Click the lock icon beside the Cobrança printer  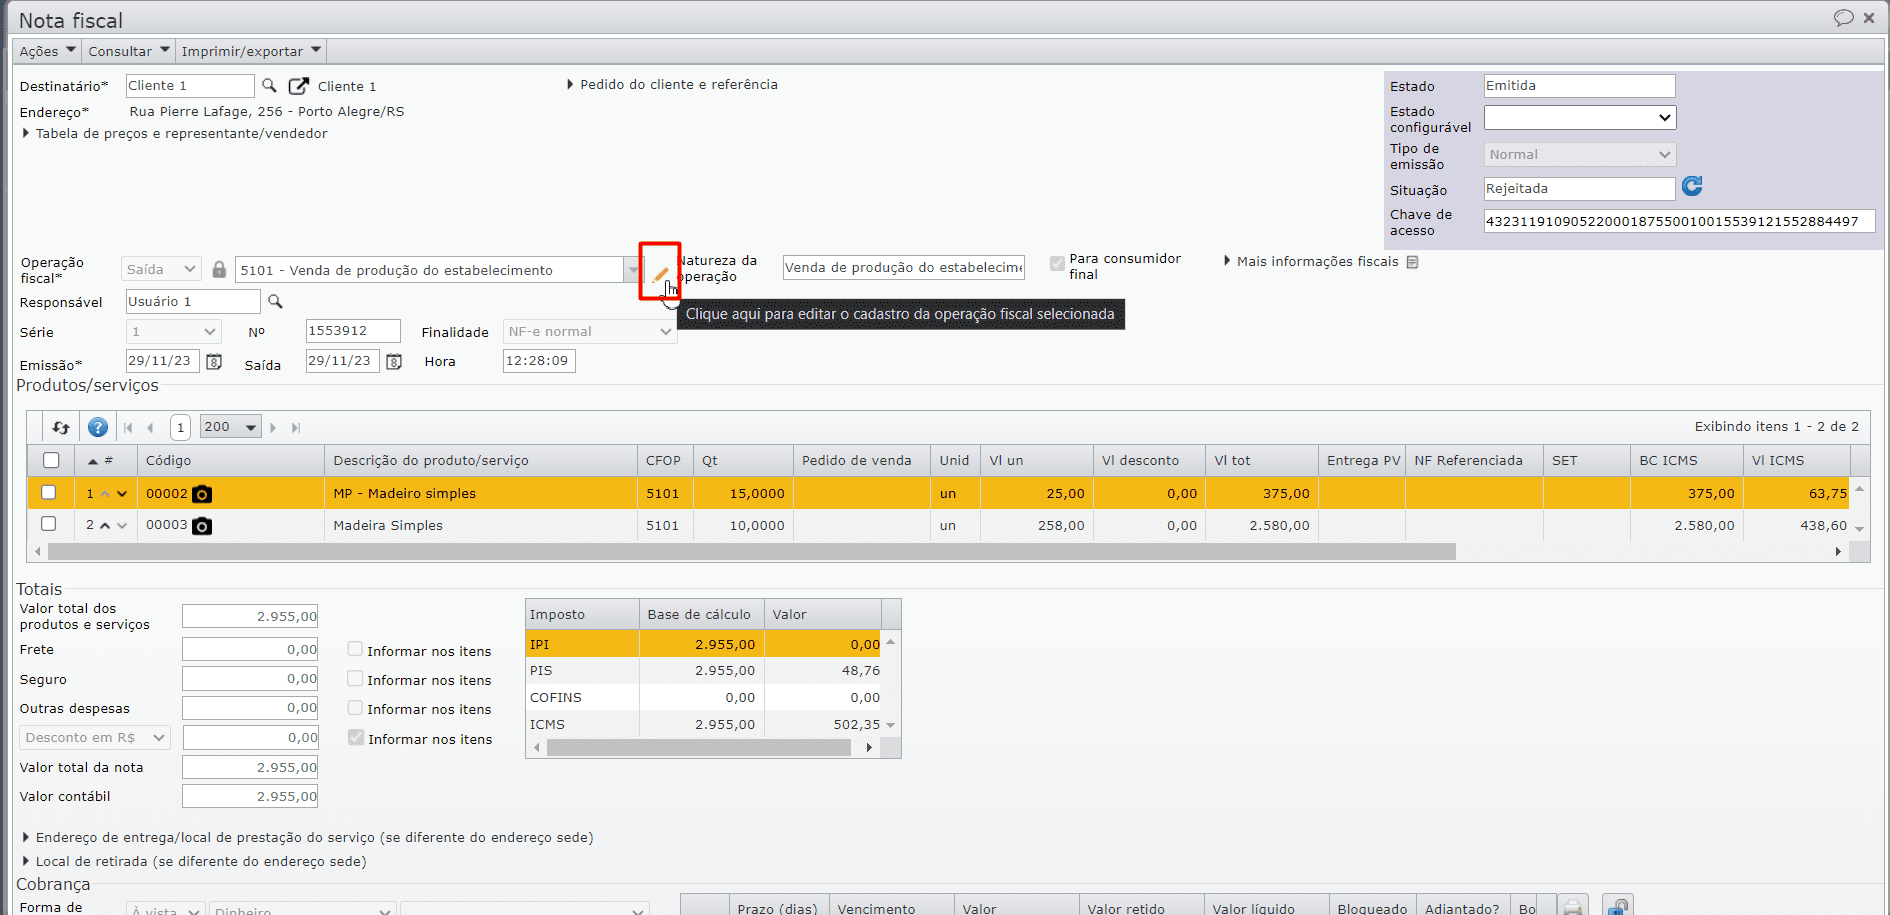tap(1617, 905)
